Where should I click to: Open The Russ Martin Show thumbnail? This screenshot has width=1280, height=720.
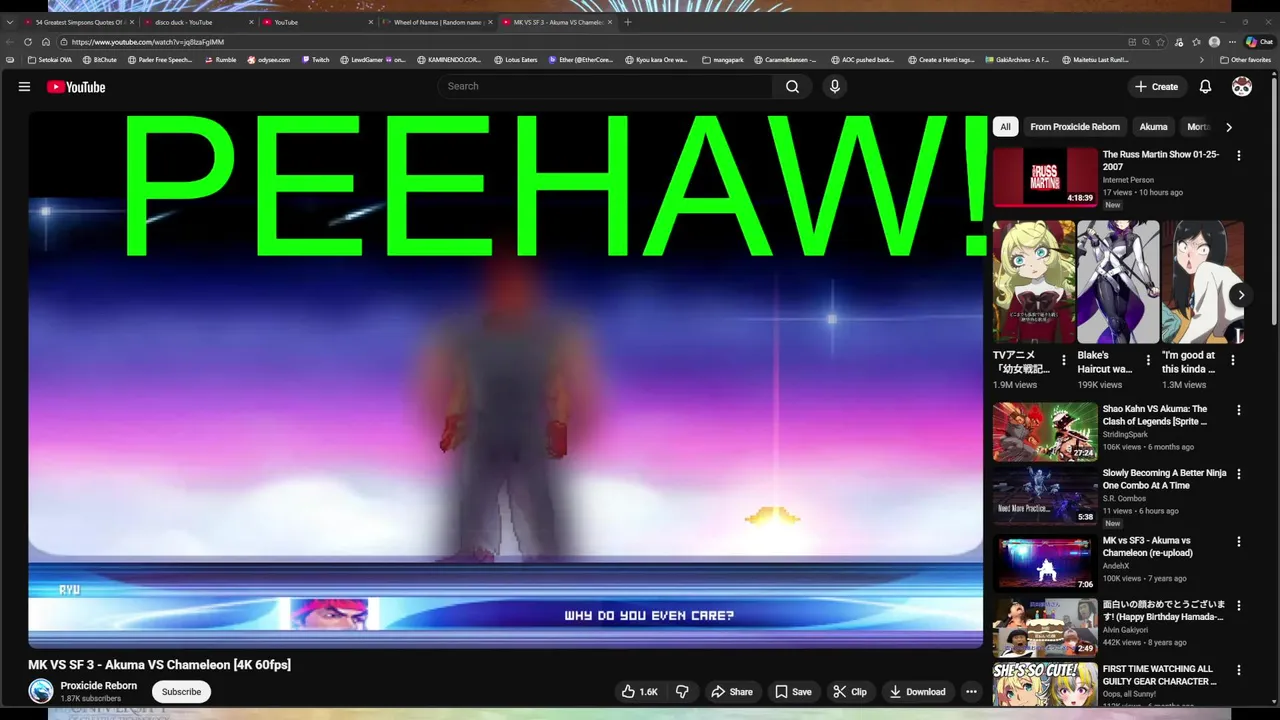coord(1045,177)
